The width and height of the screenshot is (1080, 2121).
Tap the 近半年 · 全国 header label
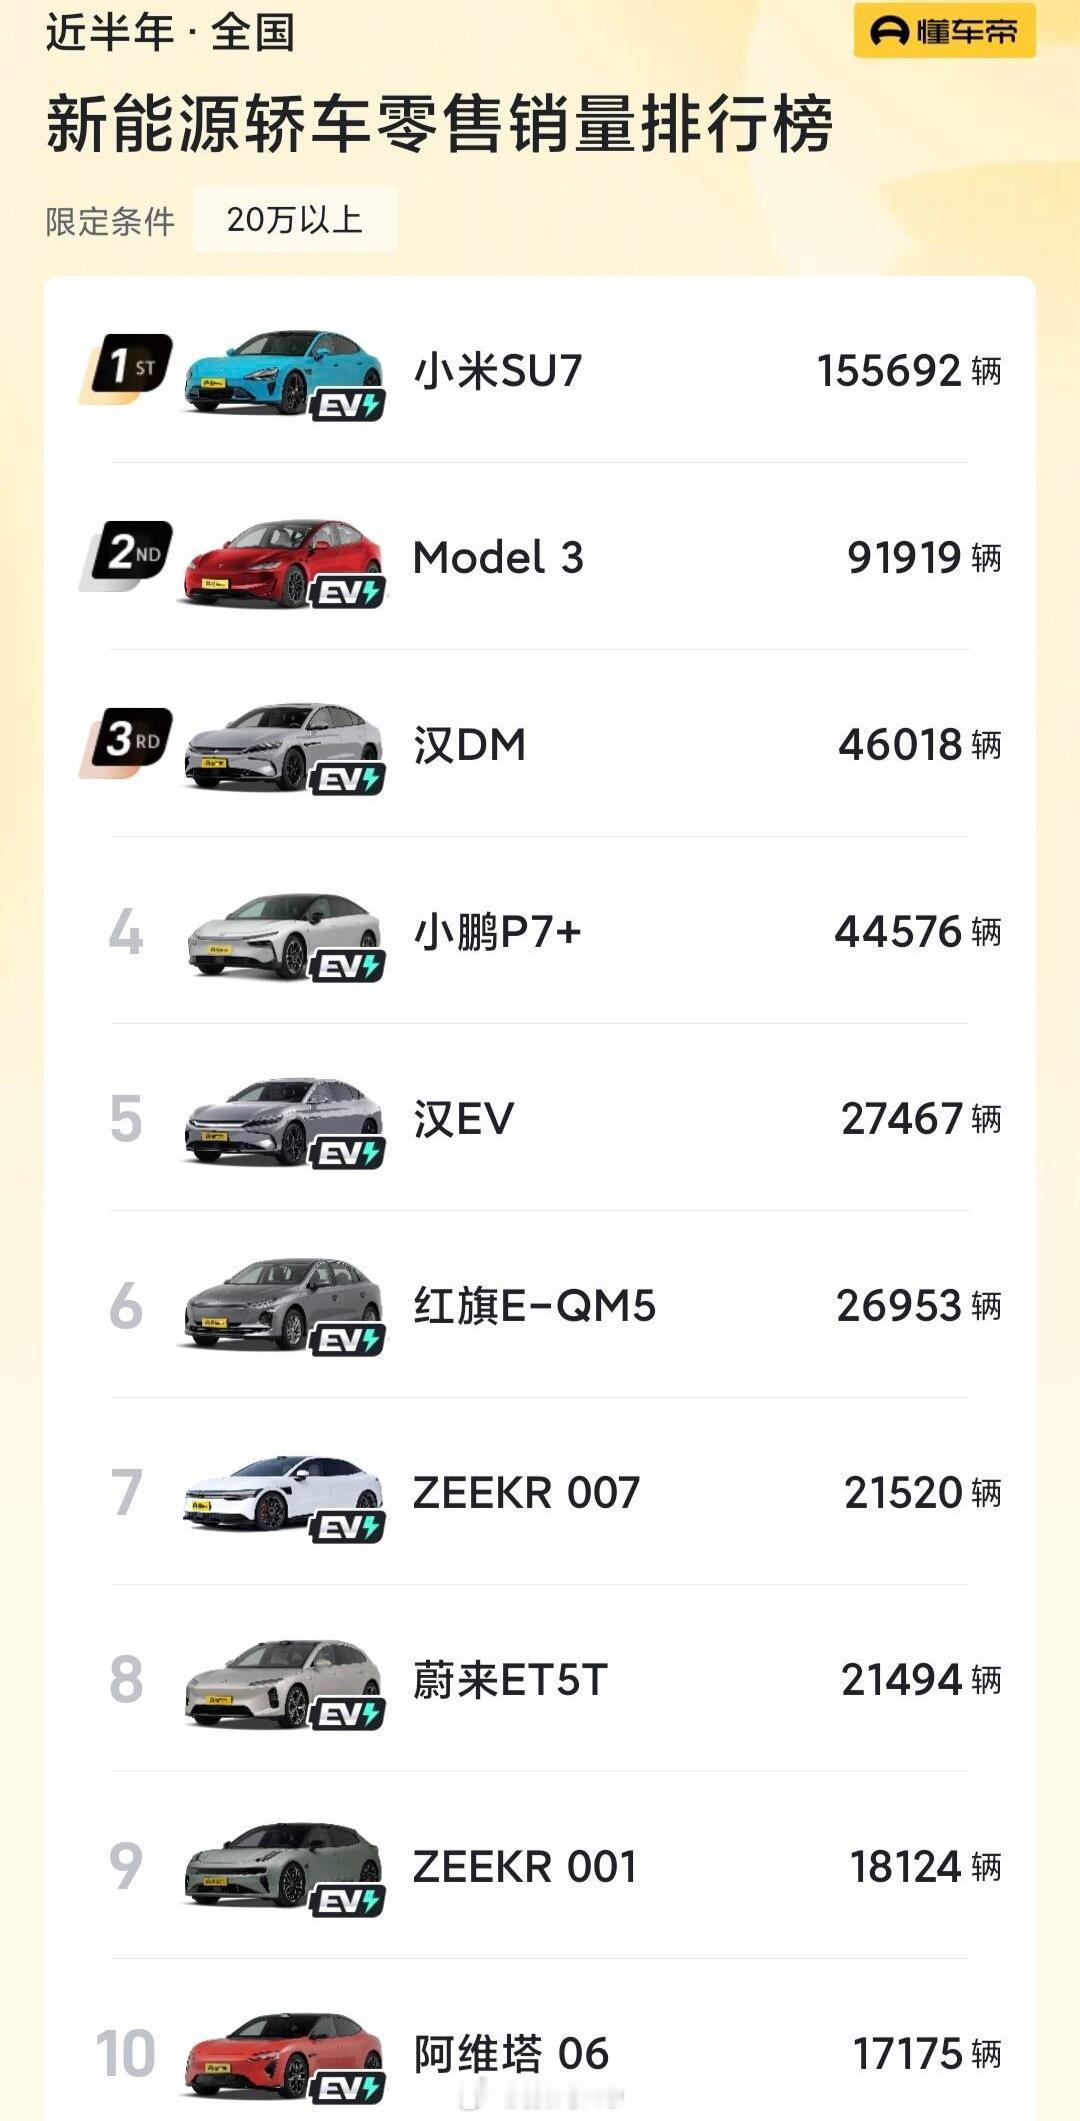click(170, 32)
